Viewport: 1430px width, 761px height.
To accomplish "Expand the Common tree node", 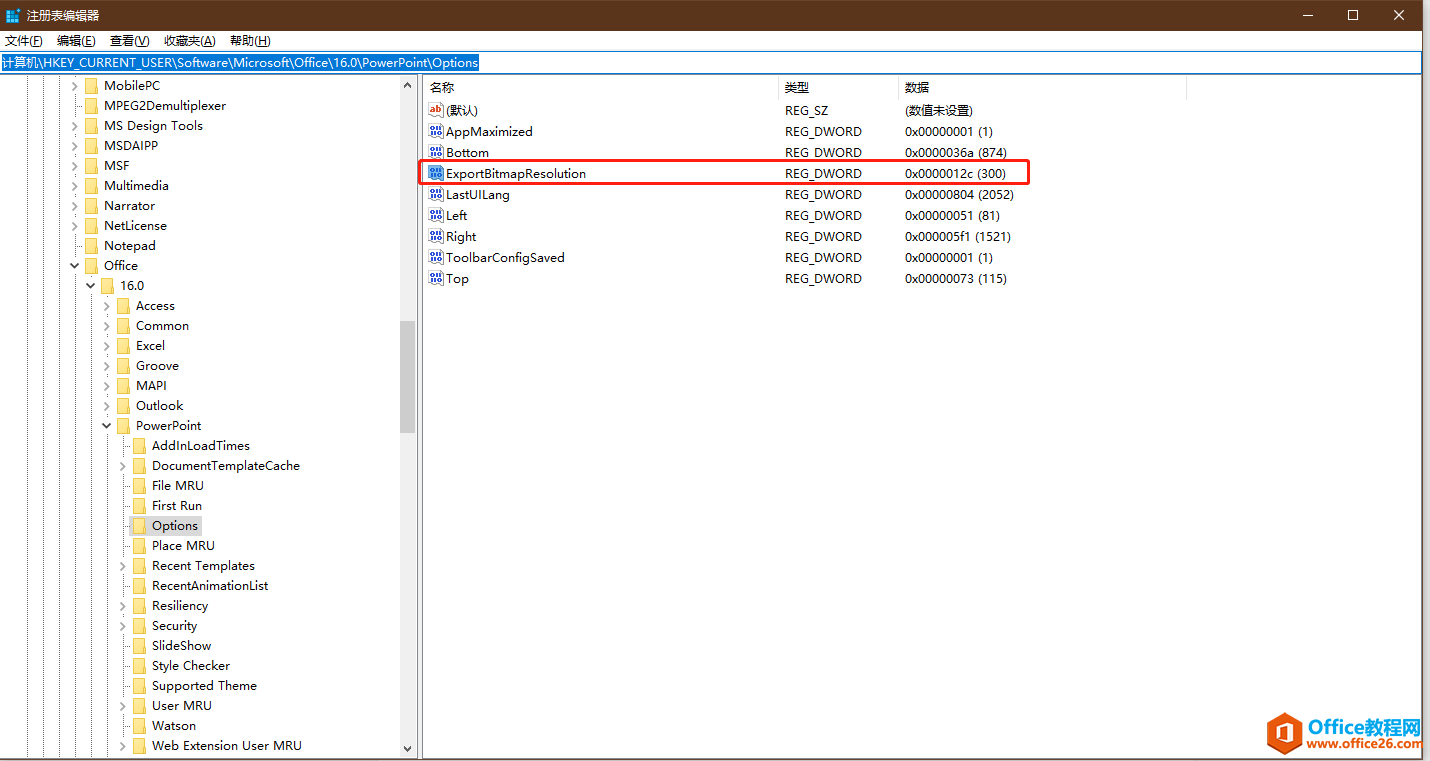I will point(107,325).
